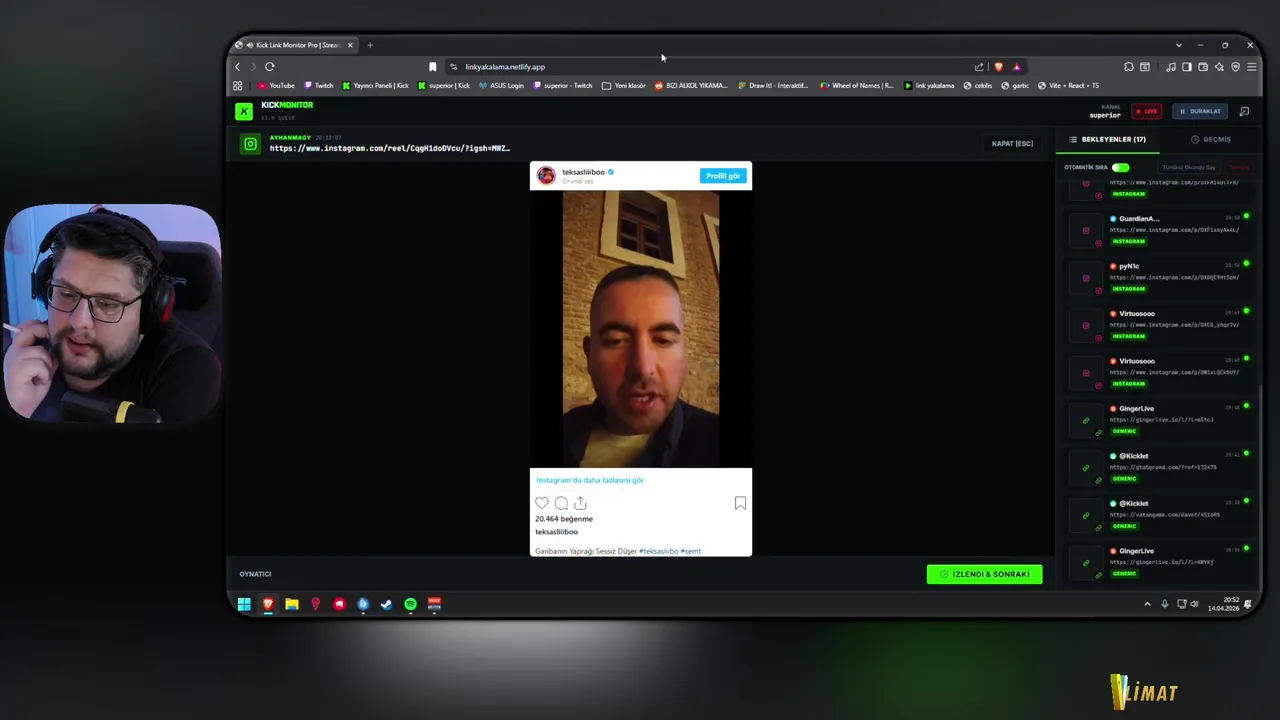Open Steam from the taskbar
The width and height of the screenshot is (1280, 720).
386,604
